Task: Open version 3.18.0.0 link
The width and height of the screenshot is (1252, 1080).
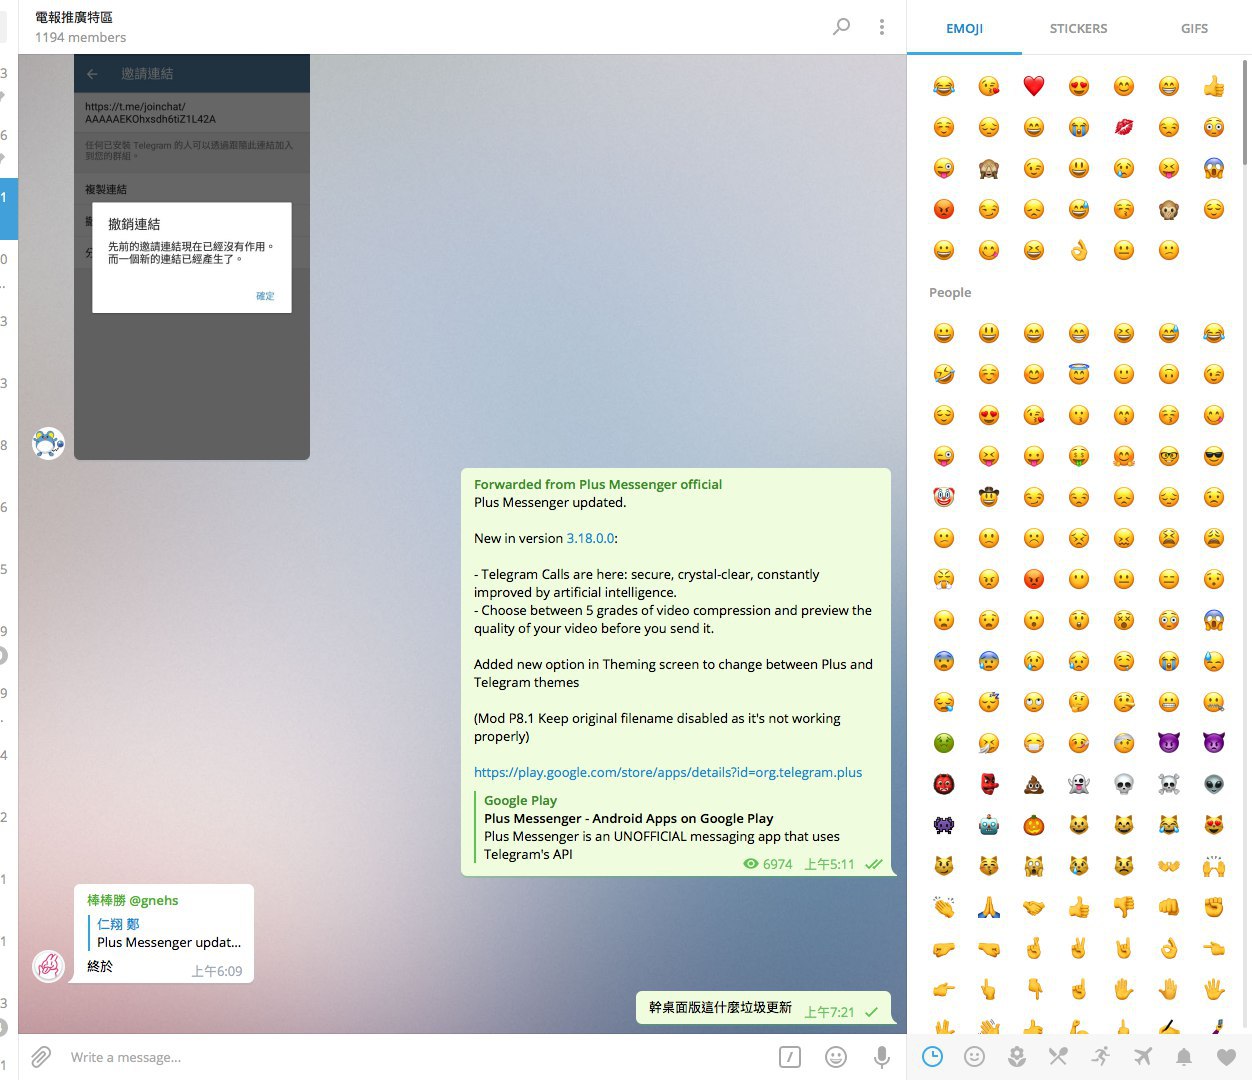Action: (x=590, y=538)
